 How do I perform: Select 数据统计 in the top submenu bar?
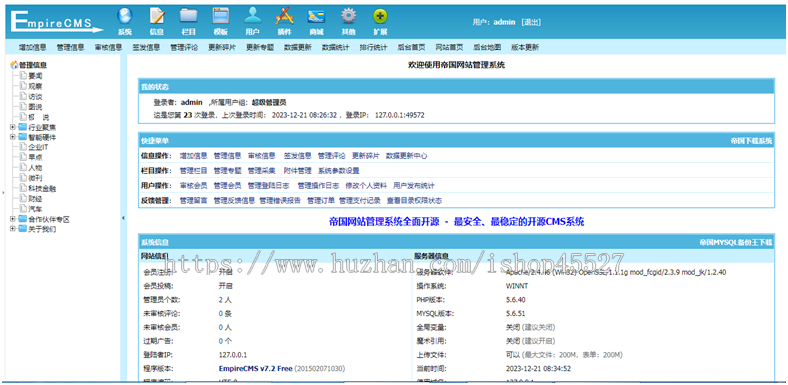[336, 48]
